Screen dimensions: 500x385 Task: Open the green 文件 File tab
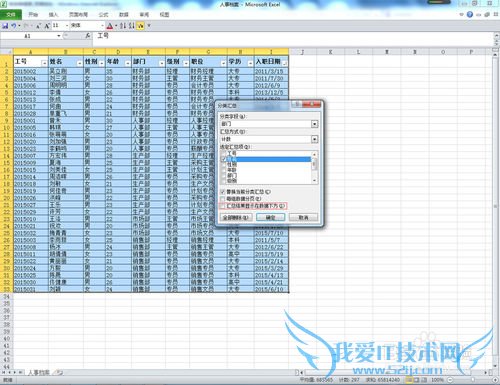pyautogui.click(x=11, y=15)
